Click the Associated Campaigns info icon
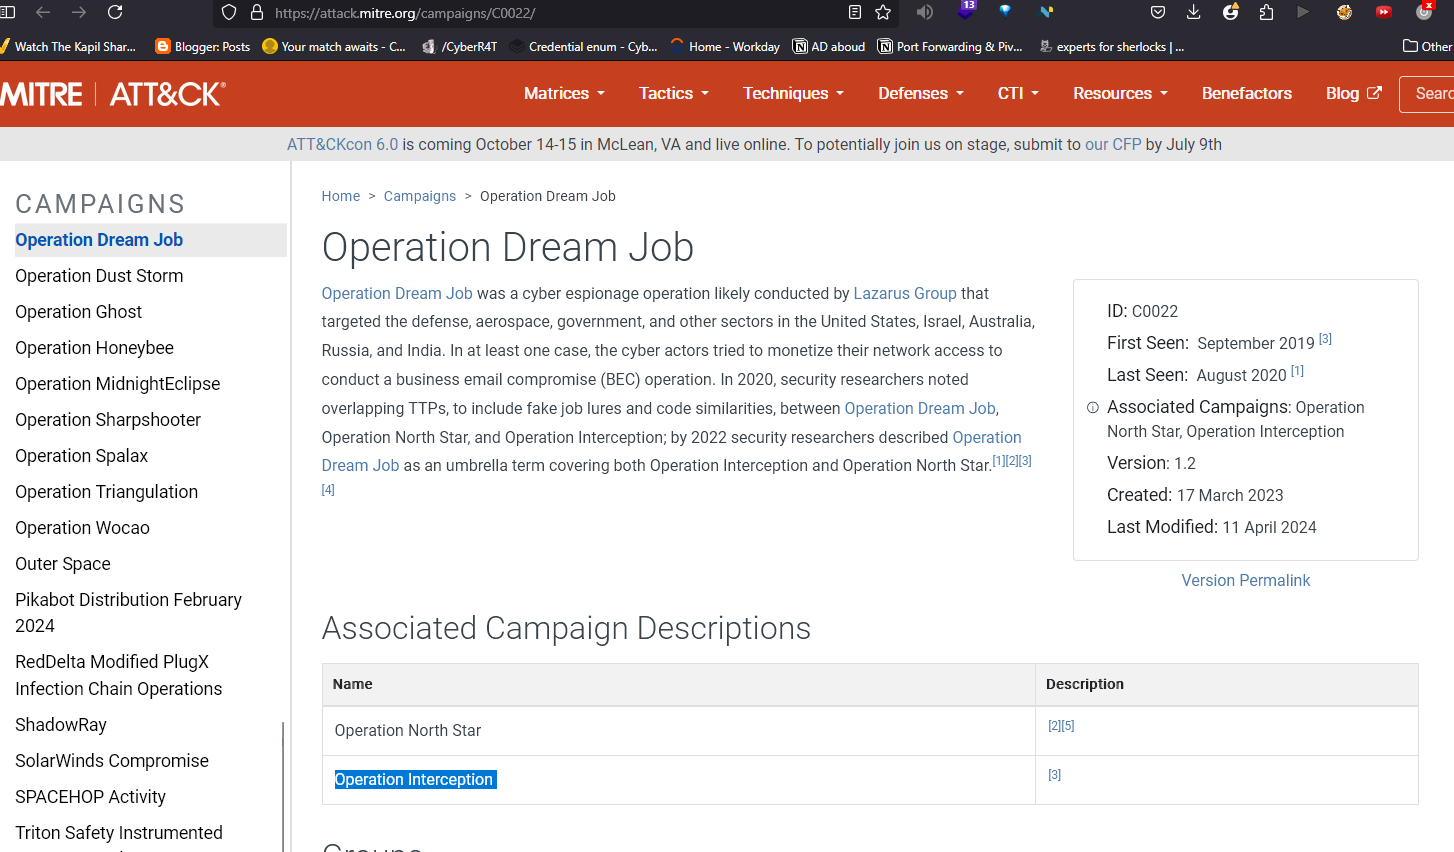This screenshot has height=852, width=1454. (1093, 407)
